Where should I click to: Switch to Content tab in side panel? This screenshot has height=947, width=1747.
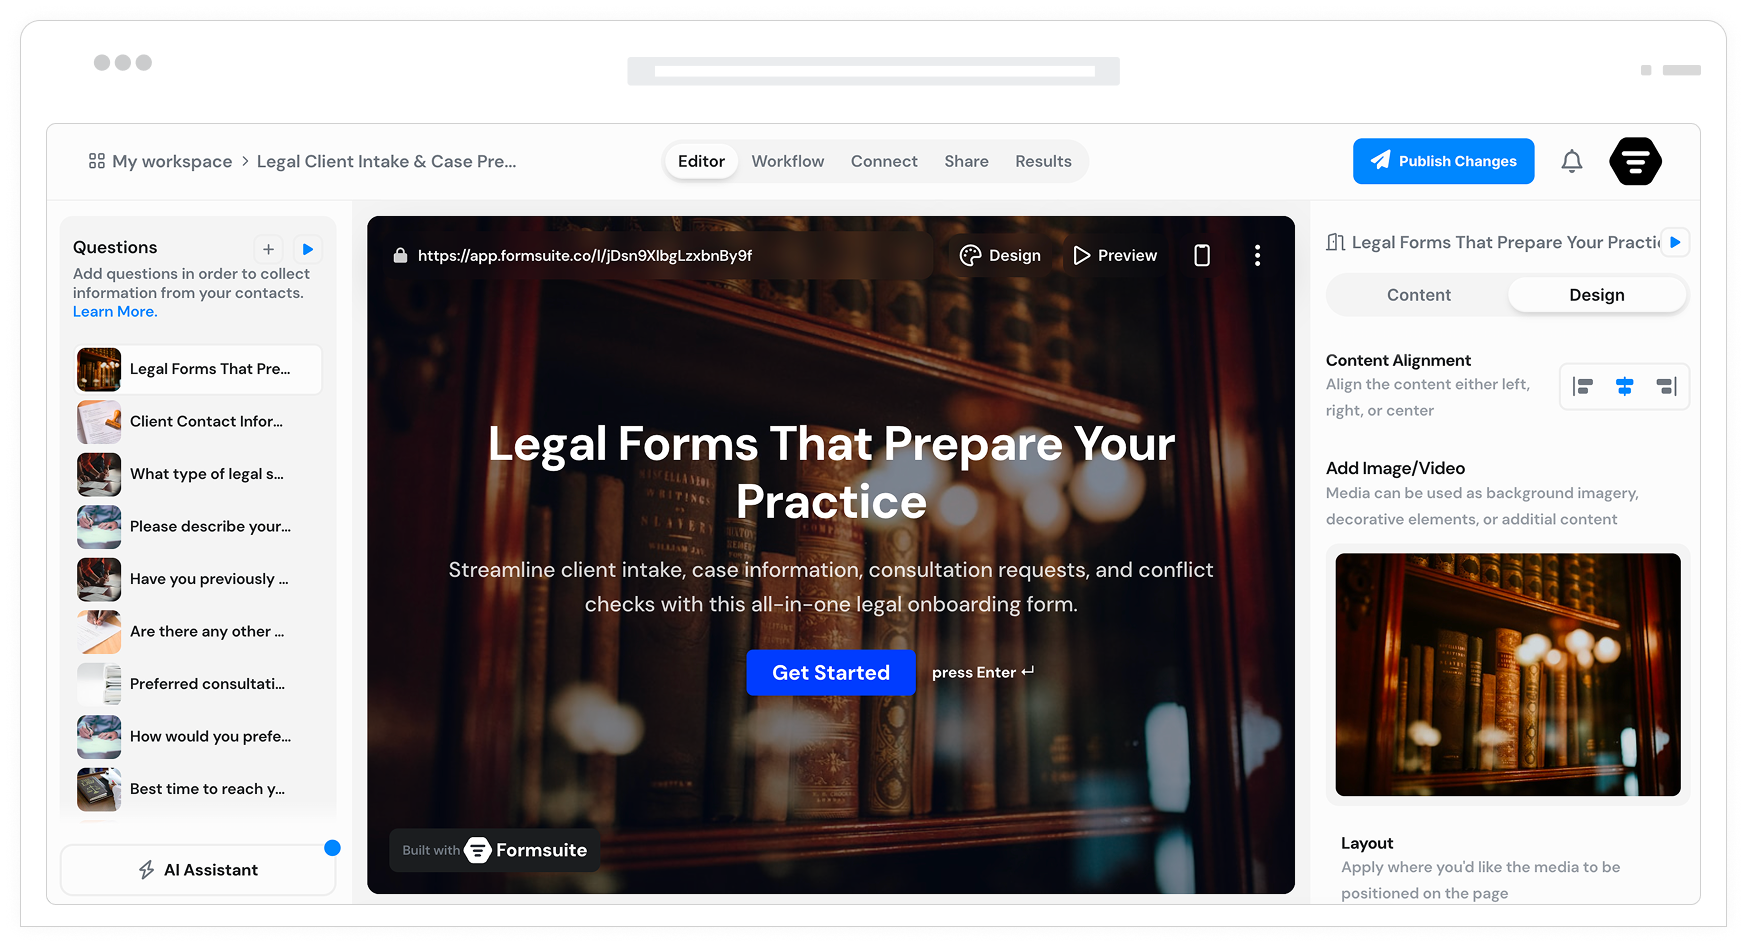1418,295
